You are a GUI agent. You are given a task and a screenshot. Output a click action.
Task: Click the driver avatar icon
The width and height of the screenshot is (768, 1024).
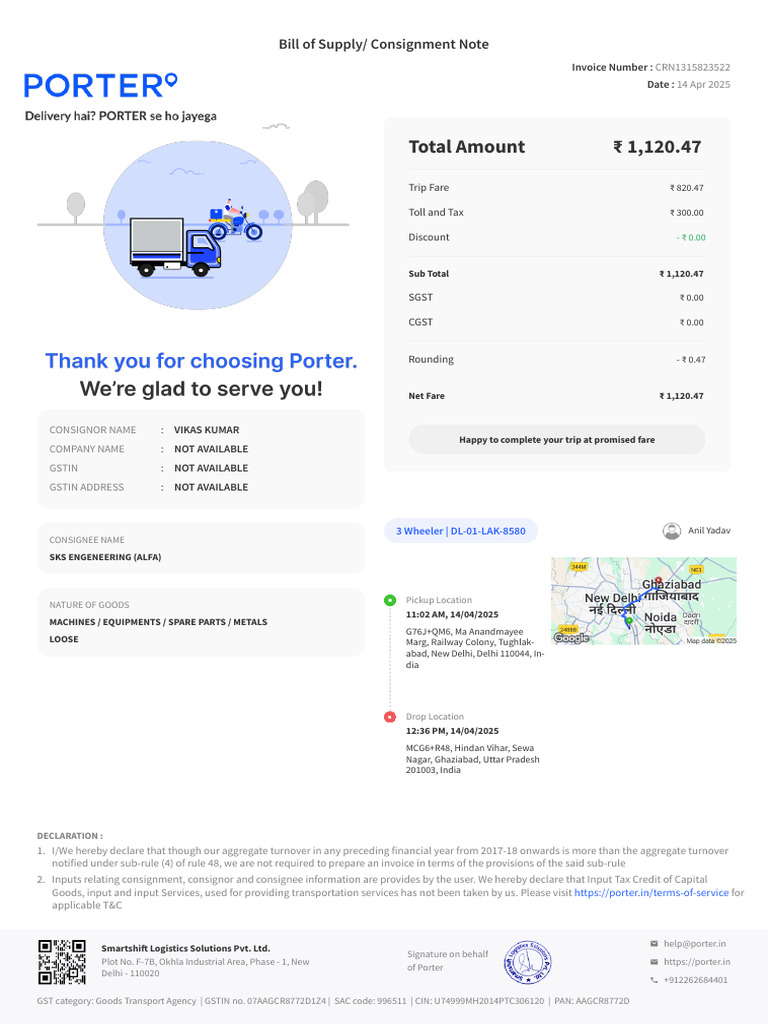click(672, 531)
